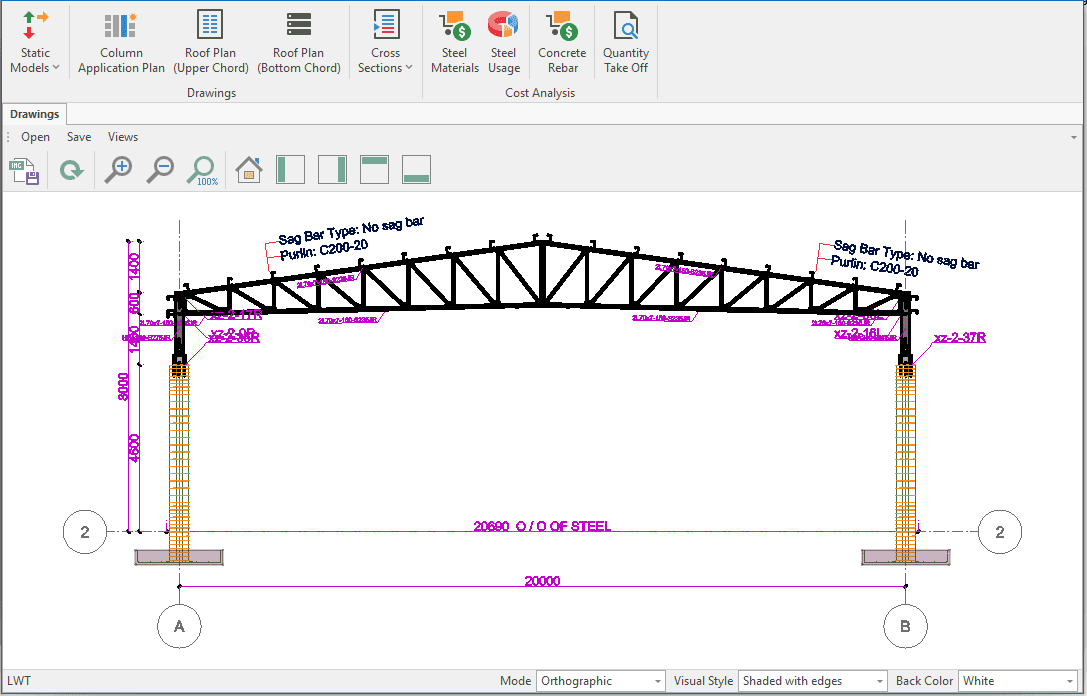
Task: Refresh the drawing view
Action: tap(71, 171)
